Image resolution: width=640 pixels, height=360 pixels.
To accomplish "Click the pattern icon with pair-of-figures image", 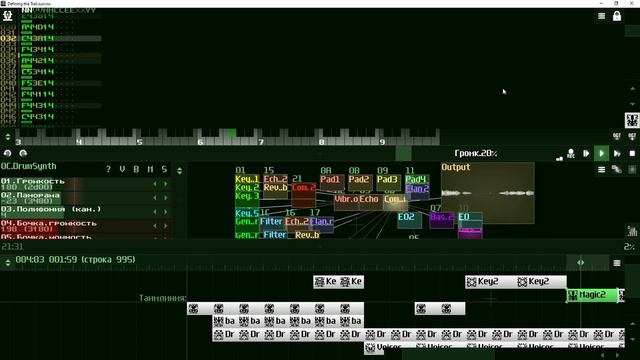I will tap(632, 120).
